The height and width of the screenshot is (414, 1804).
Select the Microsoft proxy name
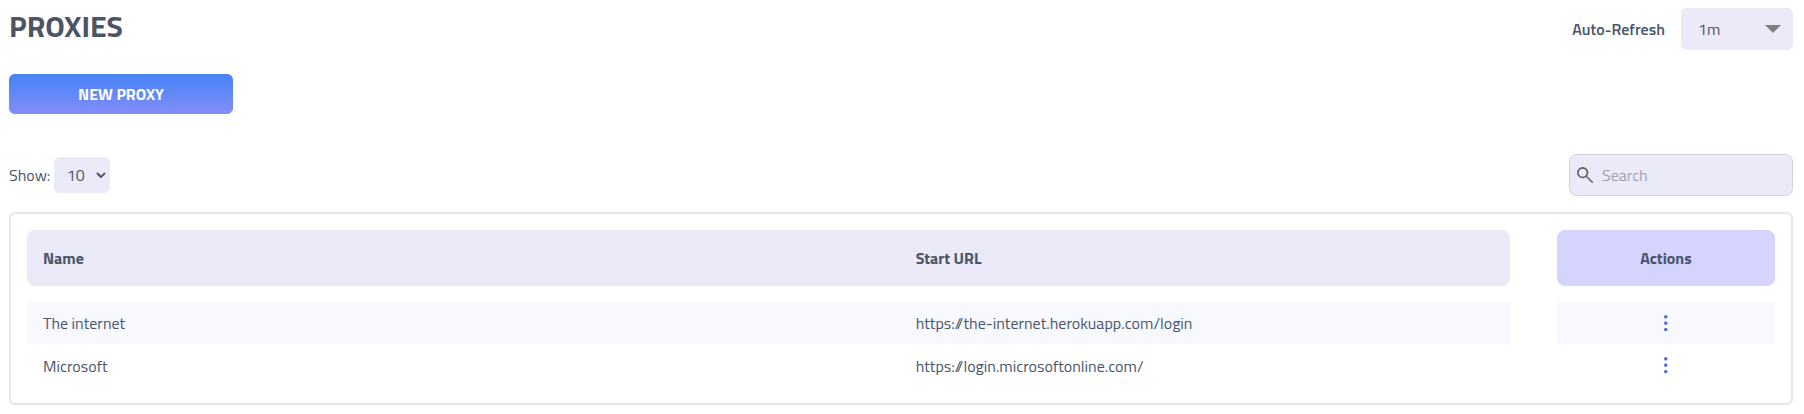click(75, 367)
